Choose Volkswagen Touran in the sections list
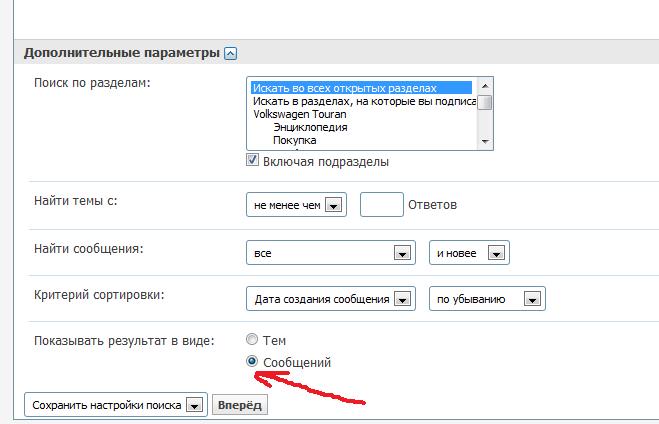 [300, 114]
